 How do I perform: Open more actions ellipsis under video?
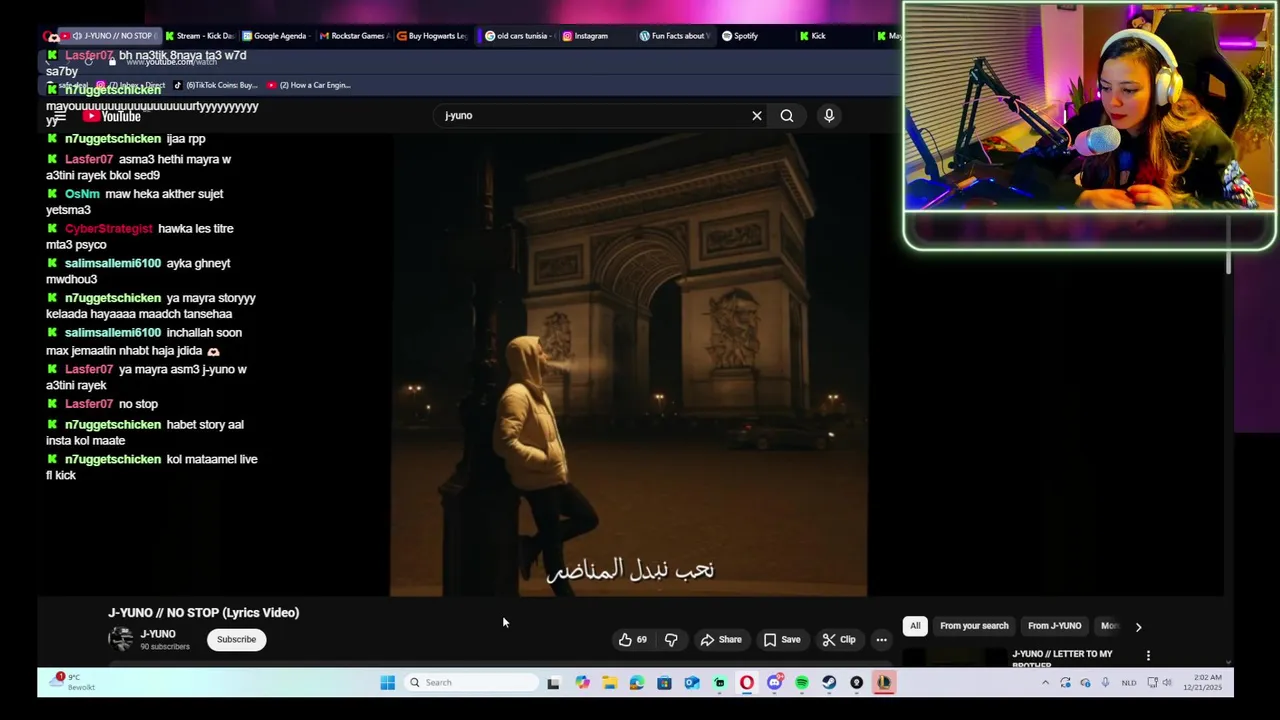[x=881, y=640]
